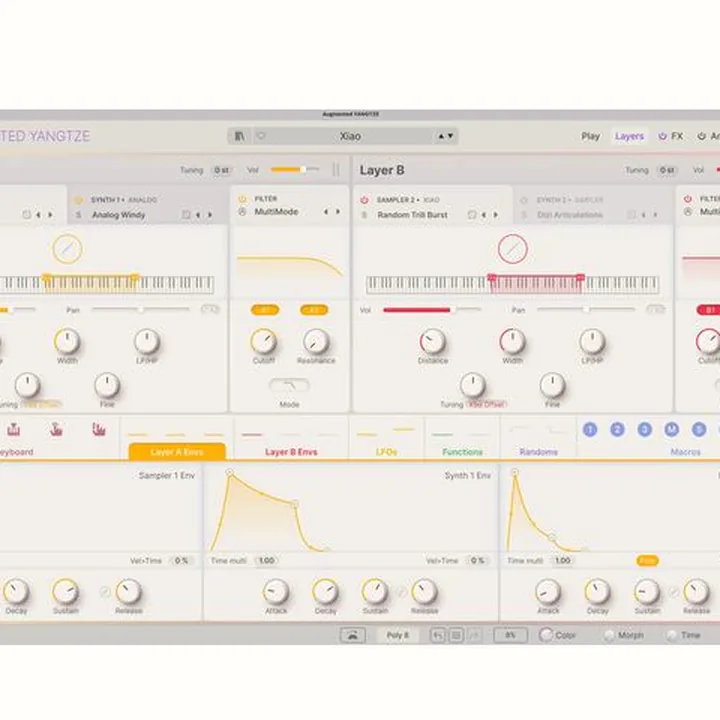Select next MultiMode filter type arrow

(x=338, y=212)
